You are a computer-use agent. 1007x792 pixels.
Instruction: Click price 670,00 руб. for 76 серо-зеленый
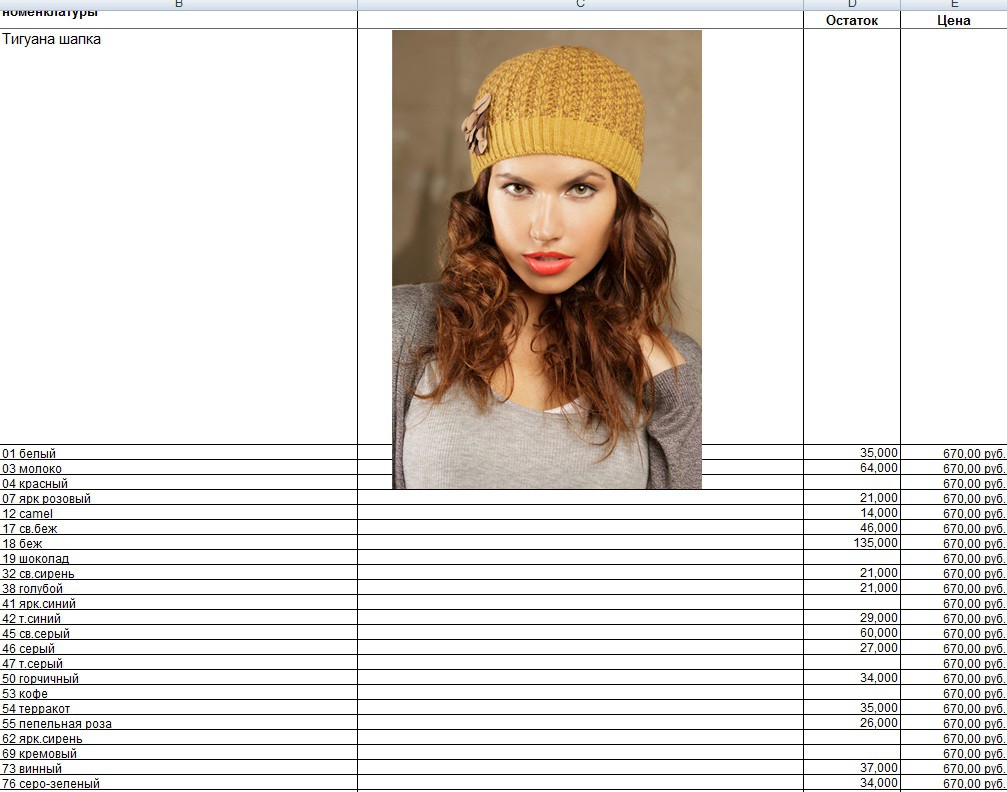(954, 782)
